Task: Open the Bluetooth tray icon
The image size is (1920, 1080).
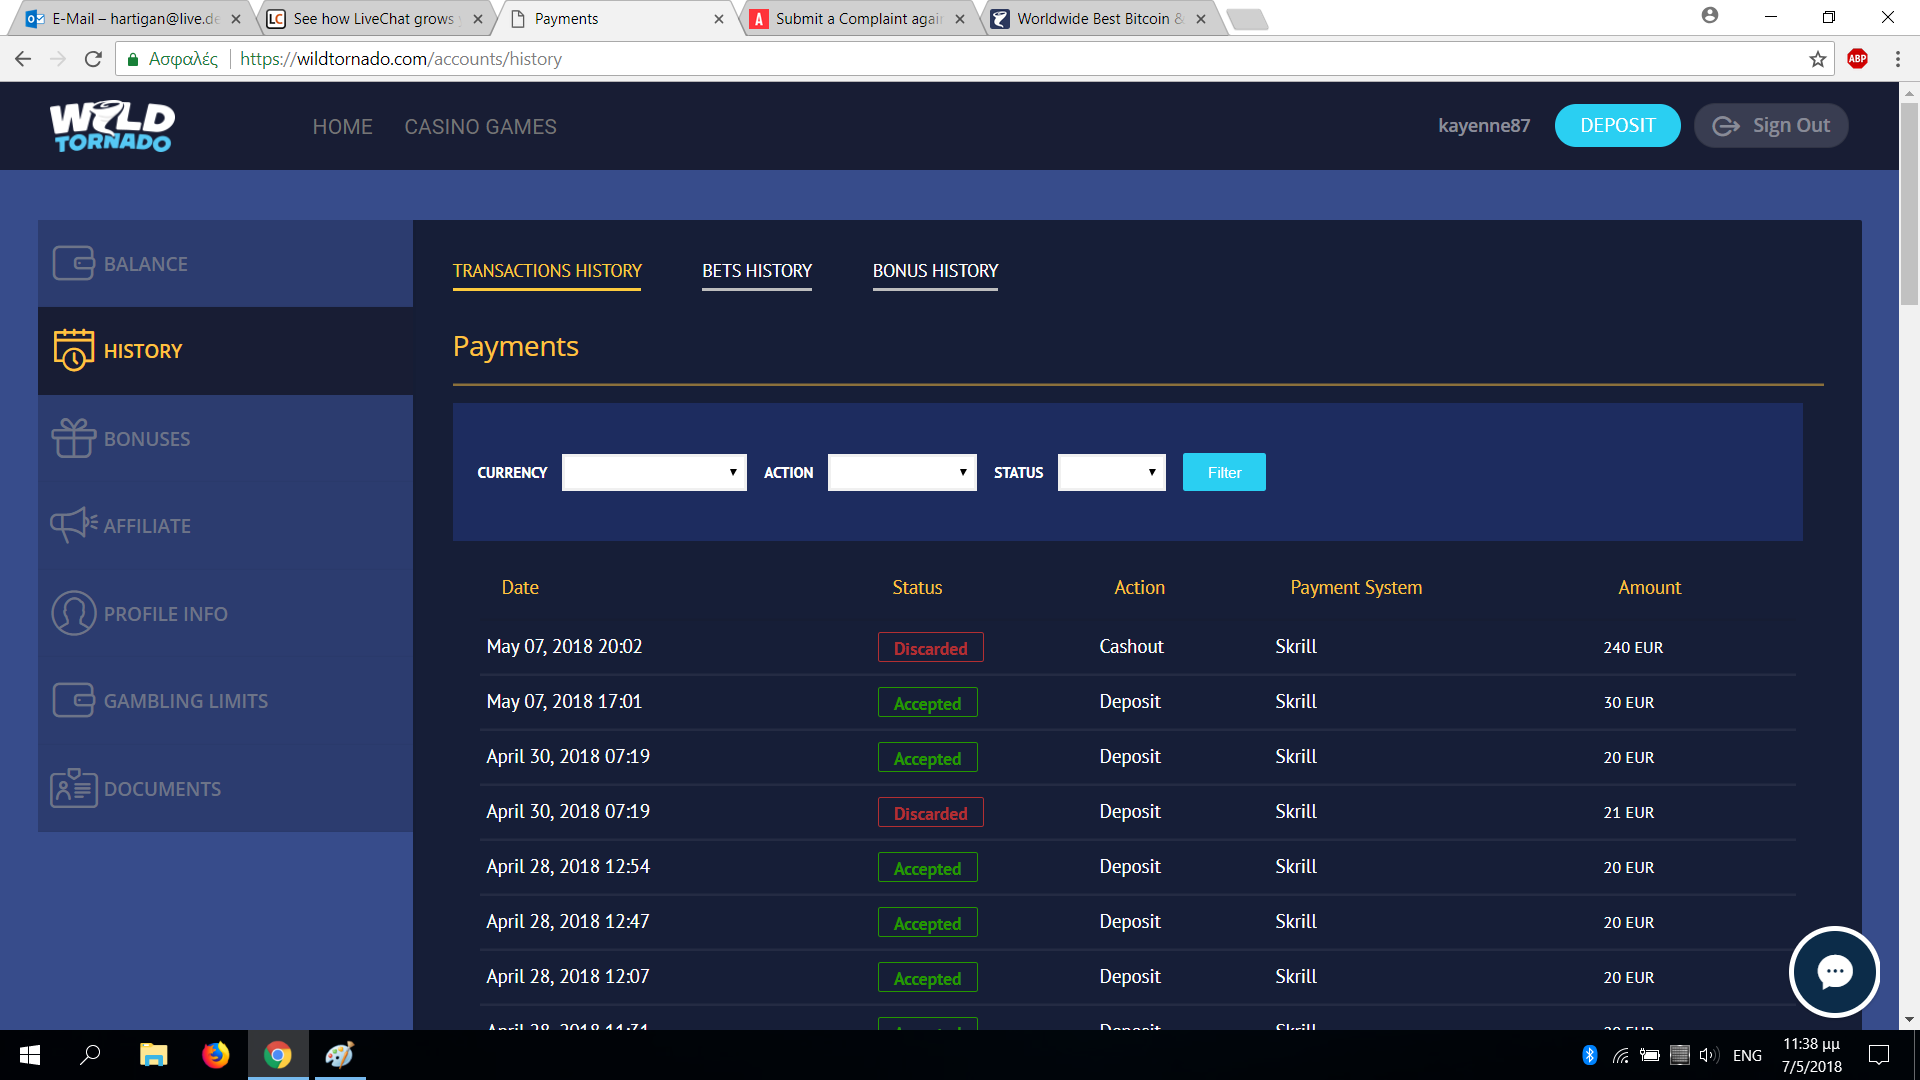Action: tap(1589, 1055)
